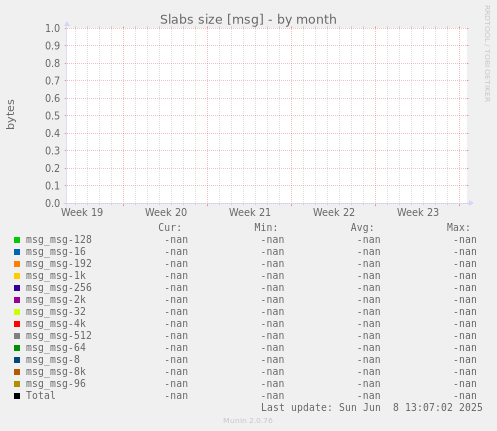
Task: Click the Max: column header
Action: 458,227
